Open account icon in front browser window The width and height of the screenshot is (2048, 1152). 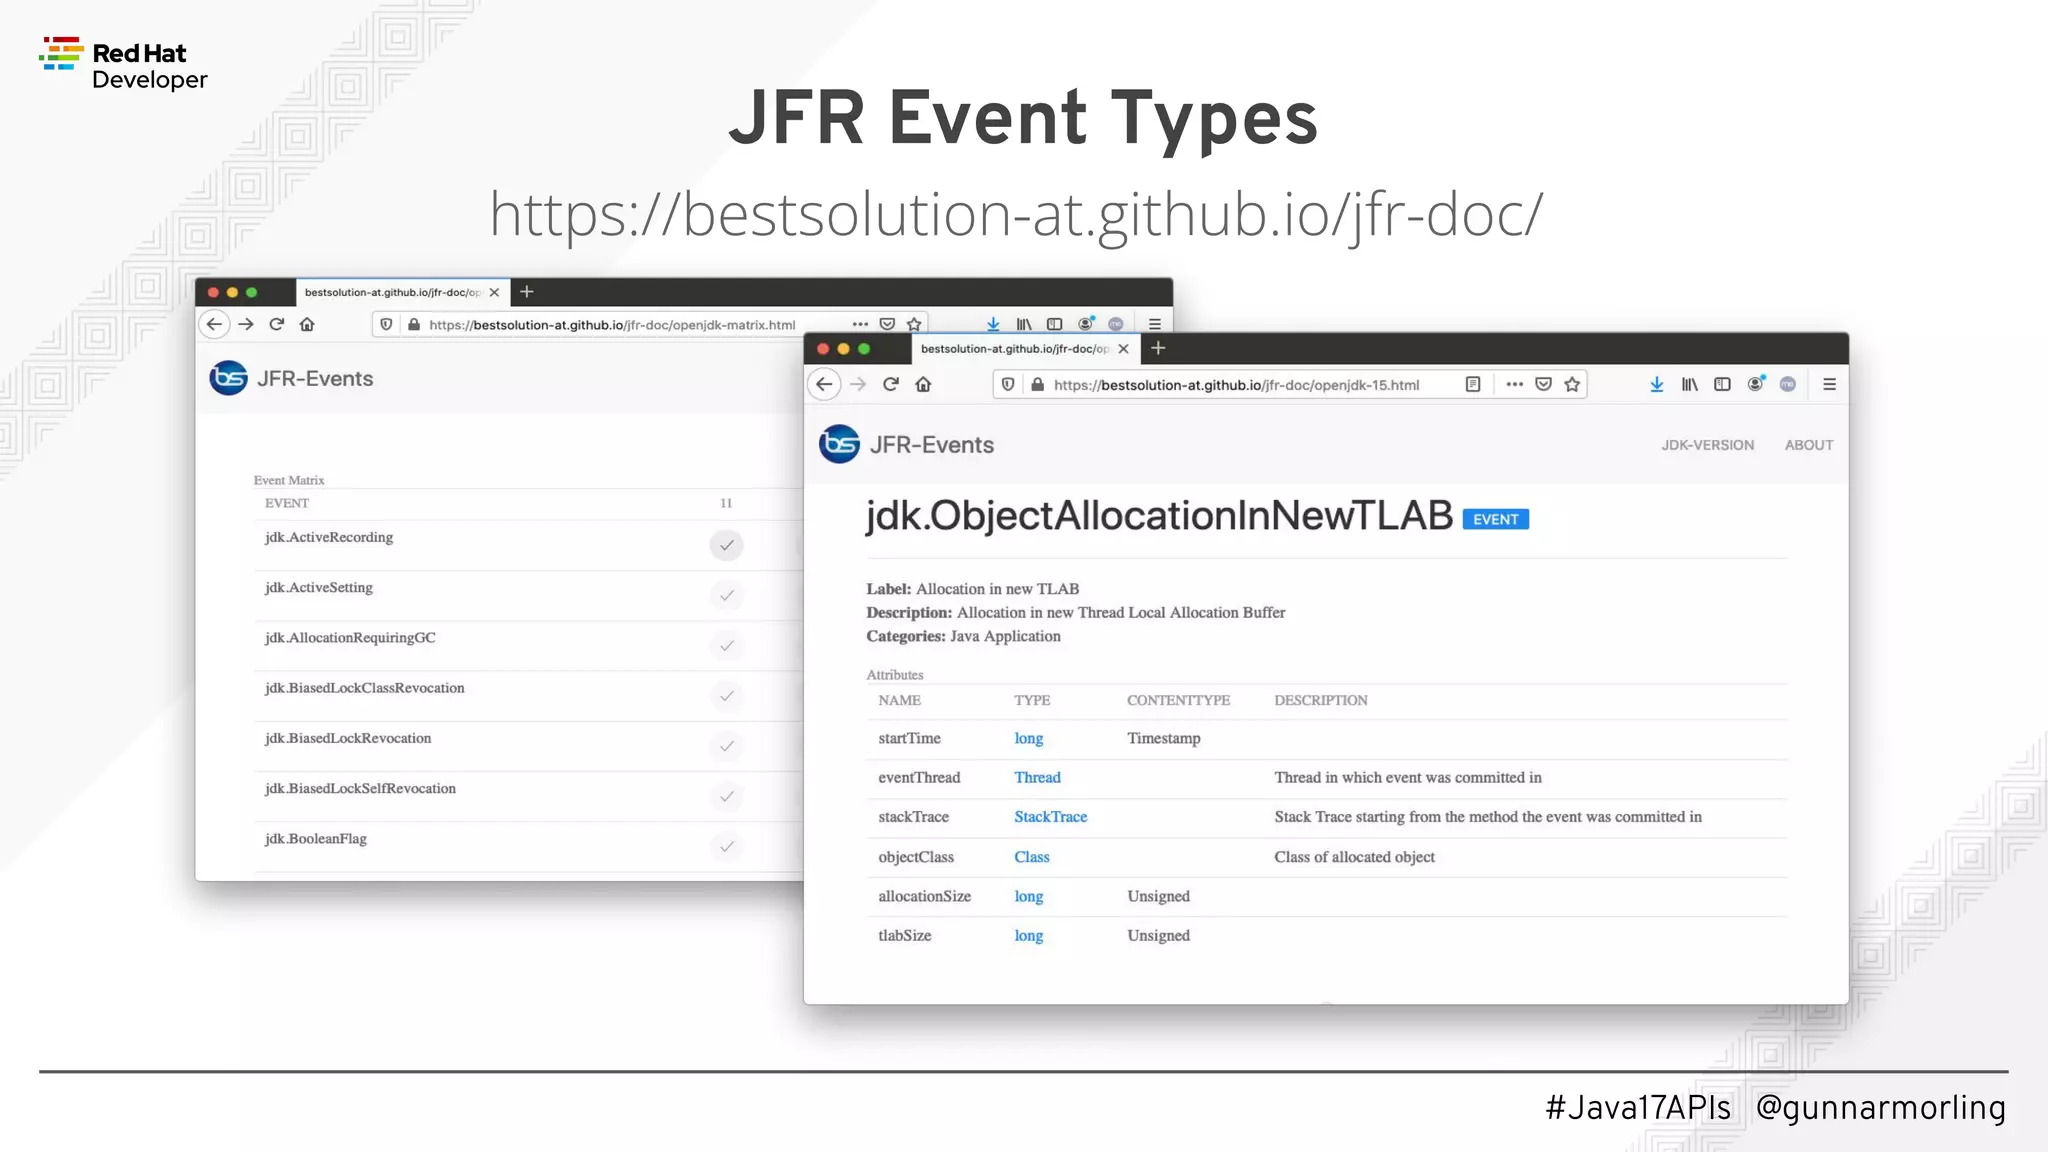point(1755,385)
